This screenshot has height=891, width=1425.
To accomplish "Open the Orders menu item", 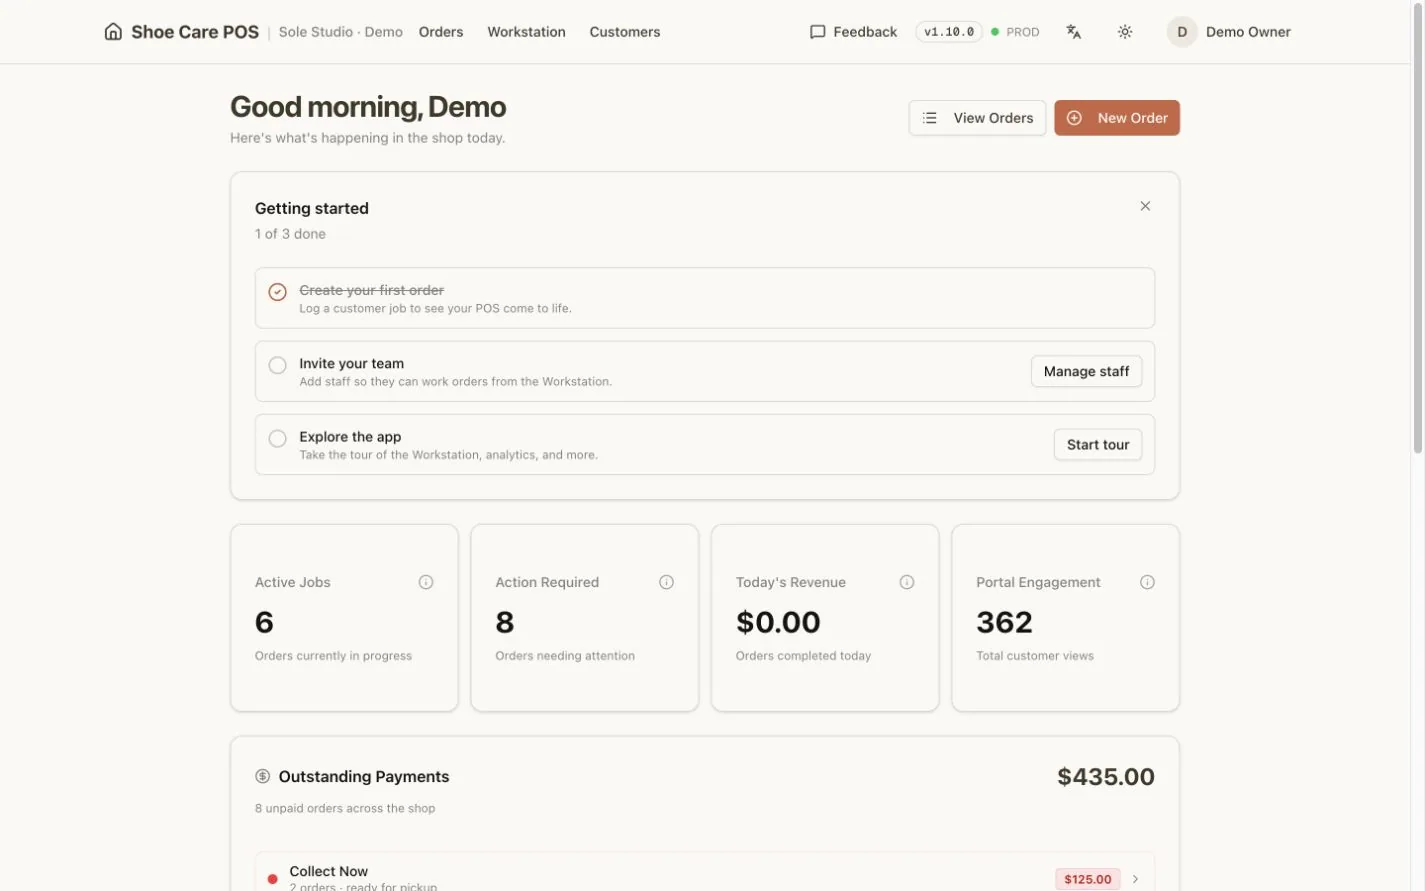I will point(441,32).
